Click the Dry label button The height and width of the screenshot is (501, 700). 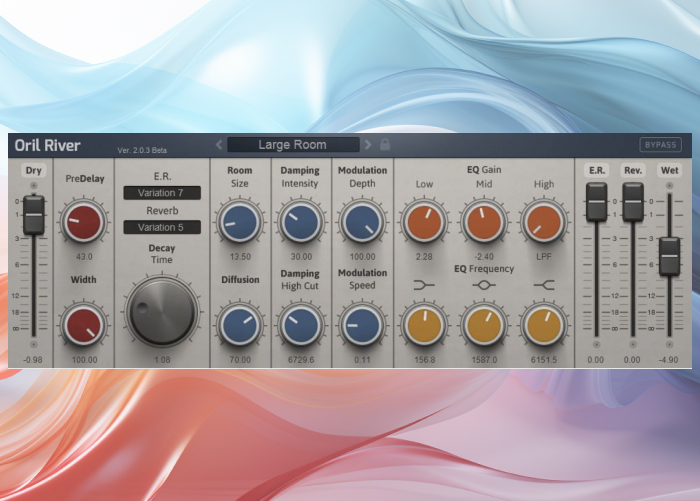coord(33,170)
